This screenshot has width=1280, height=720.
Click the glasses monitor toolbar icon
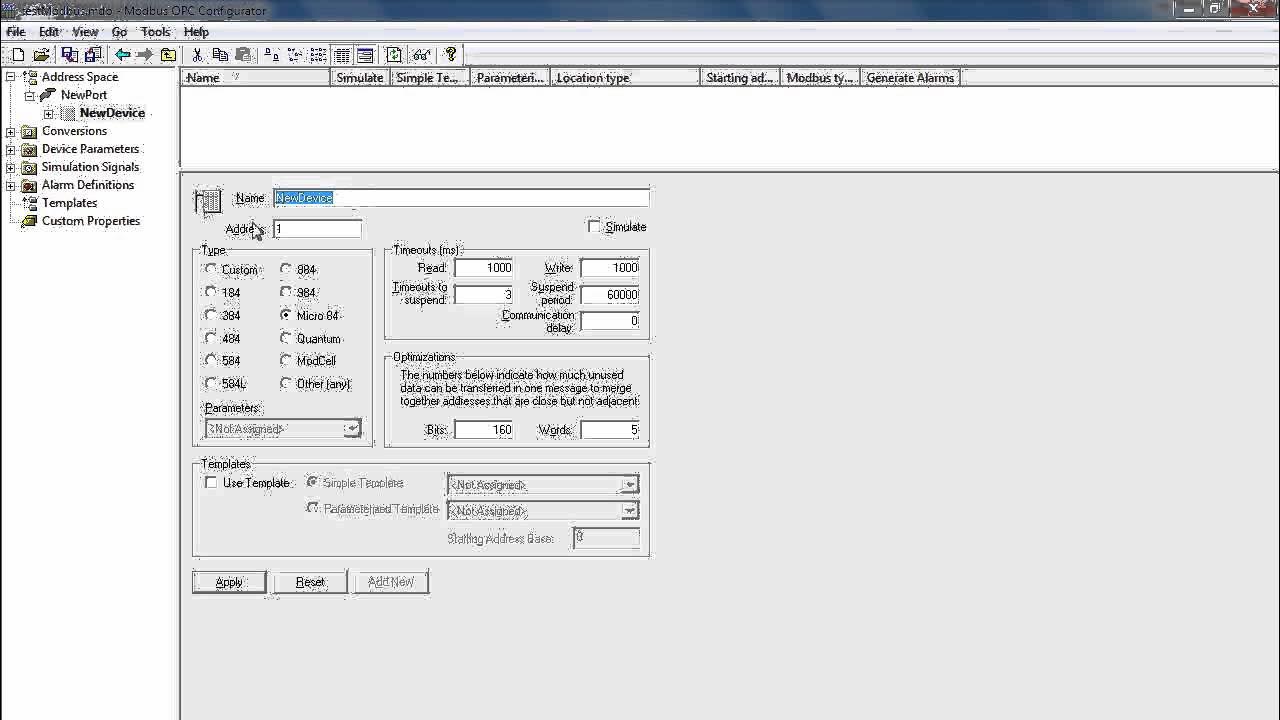(x=422, y=55)
